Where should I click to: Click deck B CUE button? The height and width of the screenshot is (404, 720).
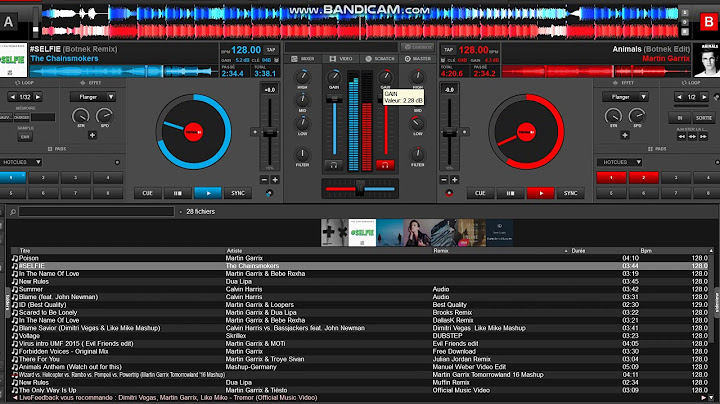coord(480,193)
